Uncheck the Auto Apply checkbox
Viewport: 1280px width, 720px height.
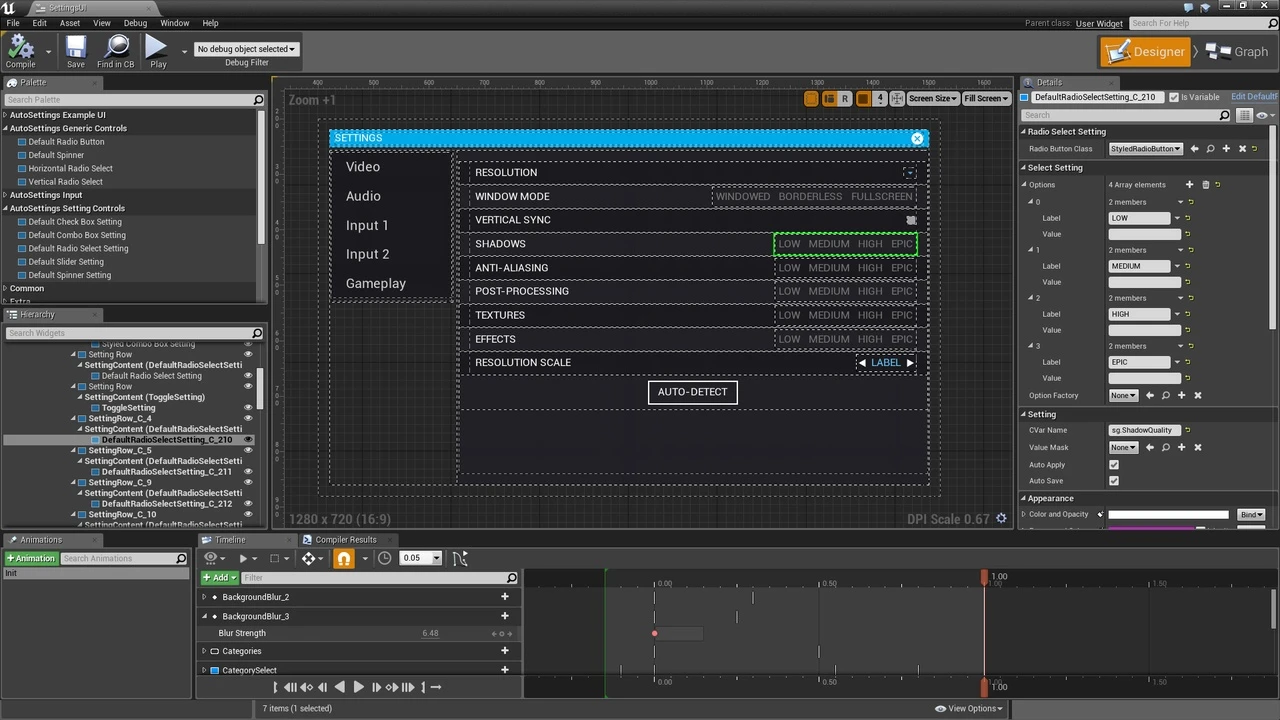(x=1114, y=465)
